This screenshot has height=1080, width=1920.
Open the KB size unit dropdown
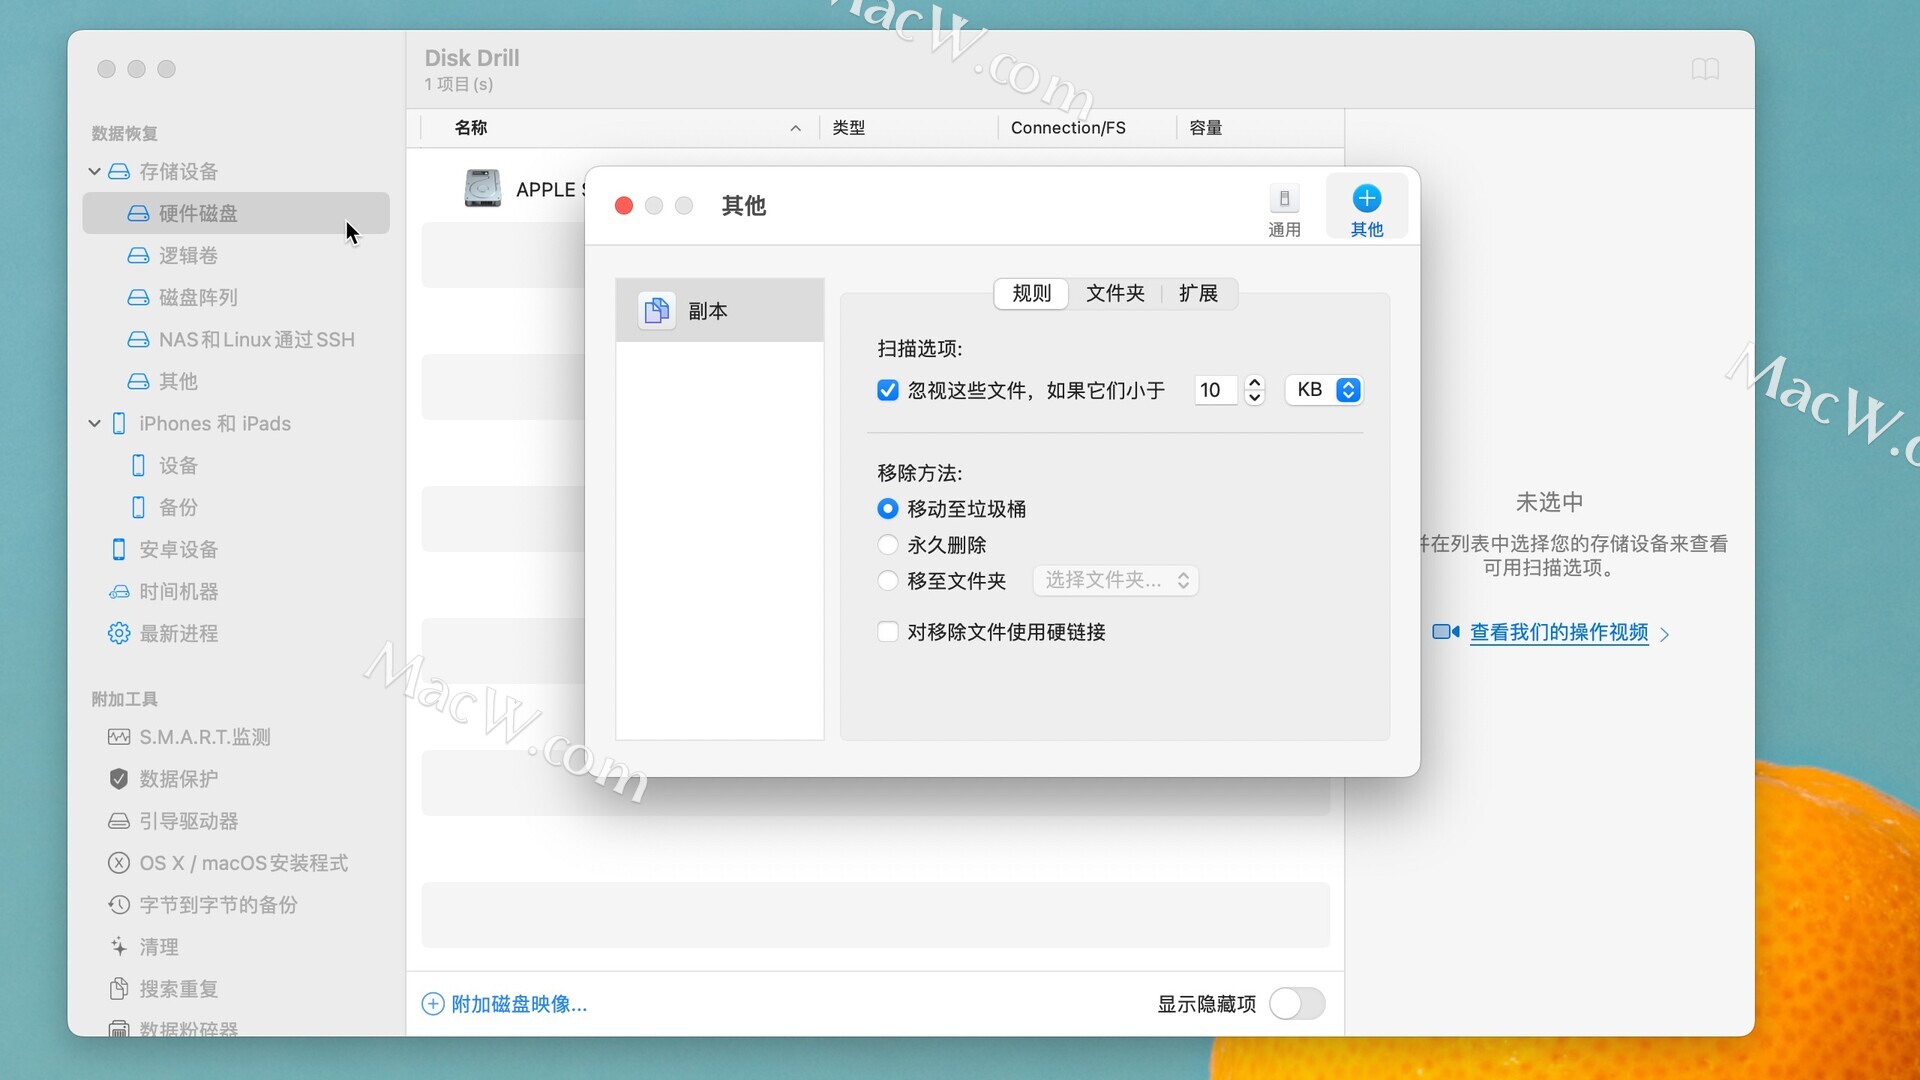[x=1323, y=390]
